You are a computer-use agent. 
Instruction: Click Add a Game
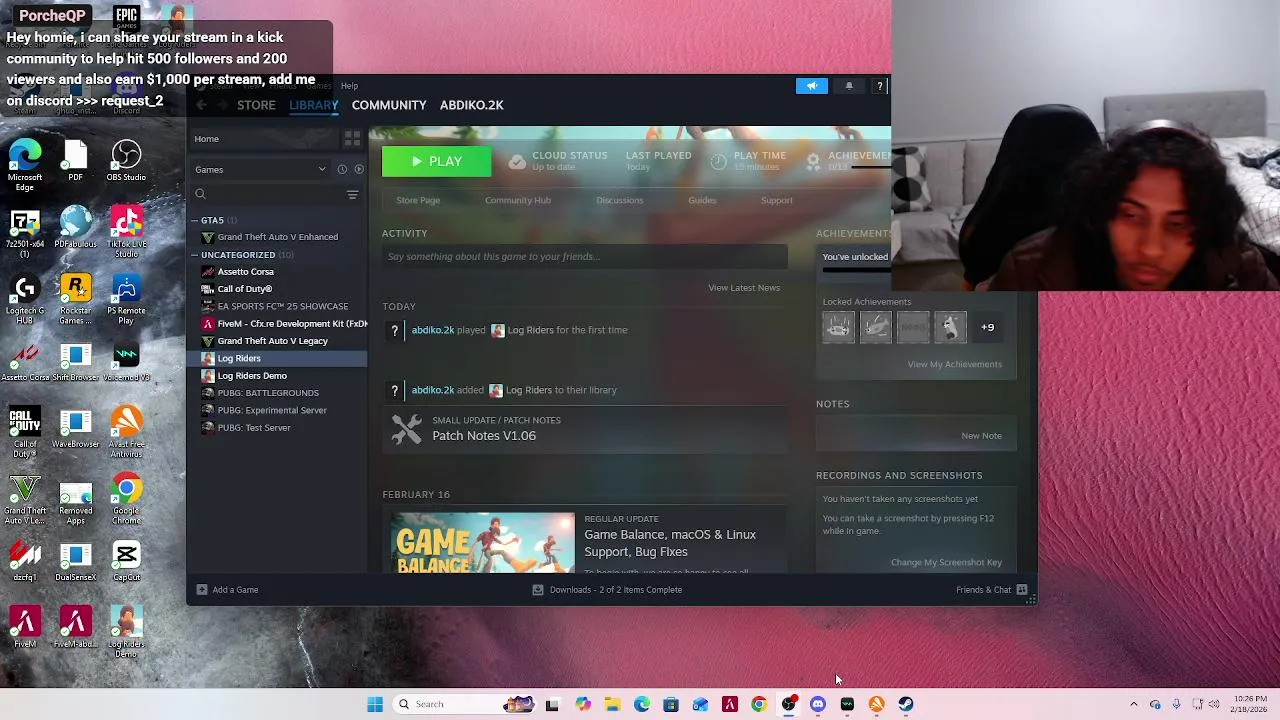[228, 590]
